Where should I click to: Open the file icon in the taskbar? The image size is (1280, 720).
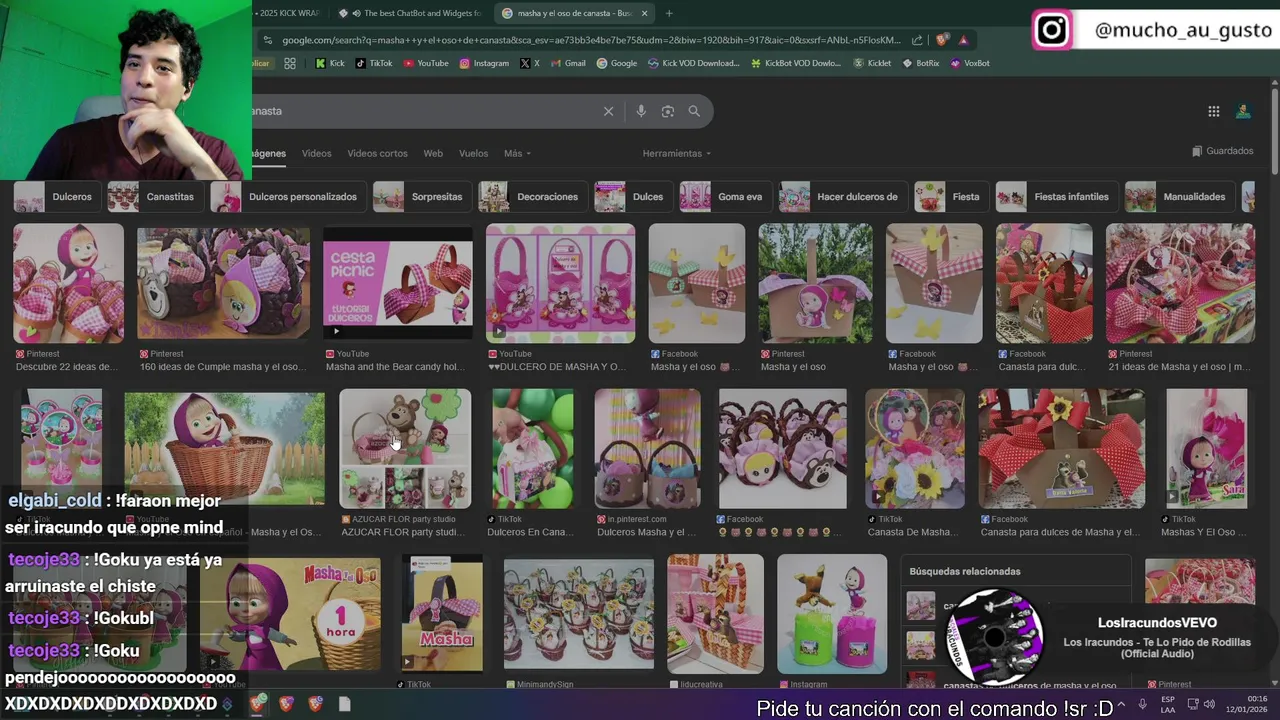click(345, 704)
